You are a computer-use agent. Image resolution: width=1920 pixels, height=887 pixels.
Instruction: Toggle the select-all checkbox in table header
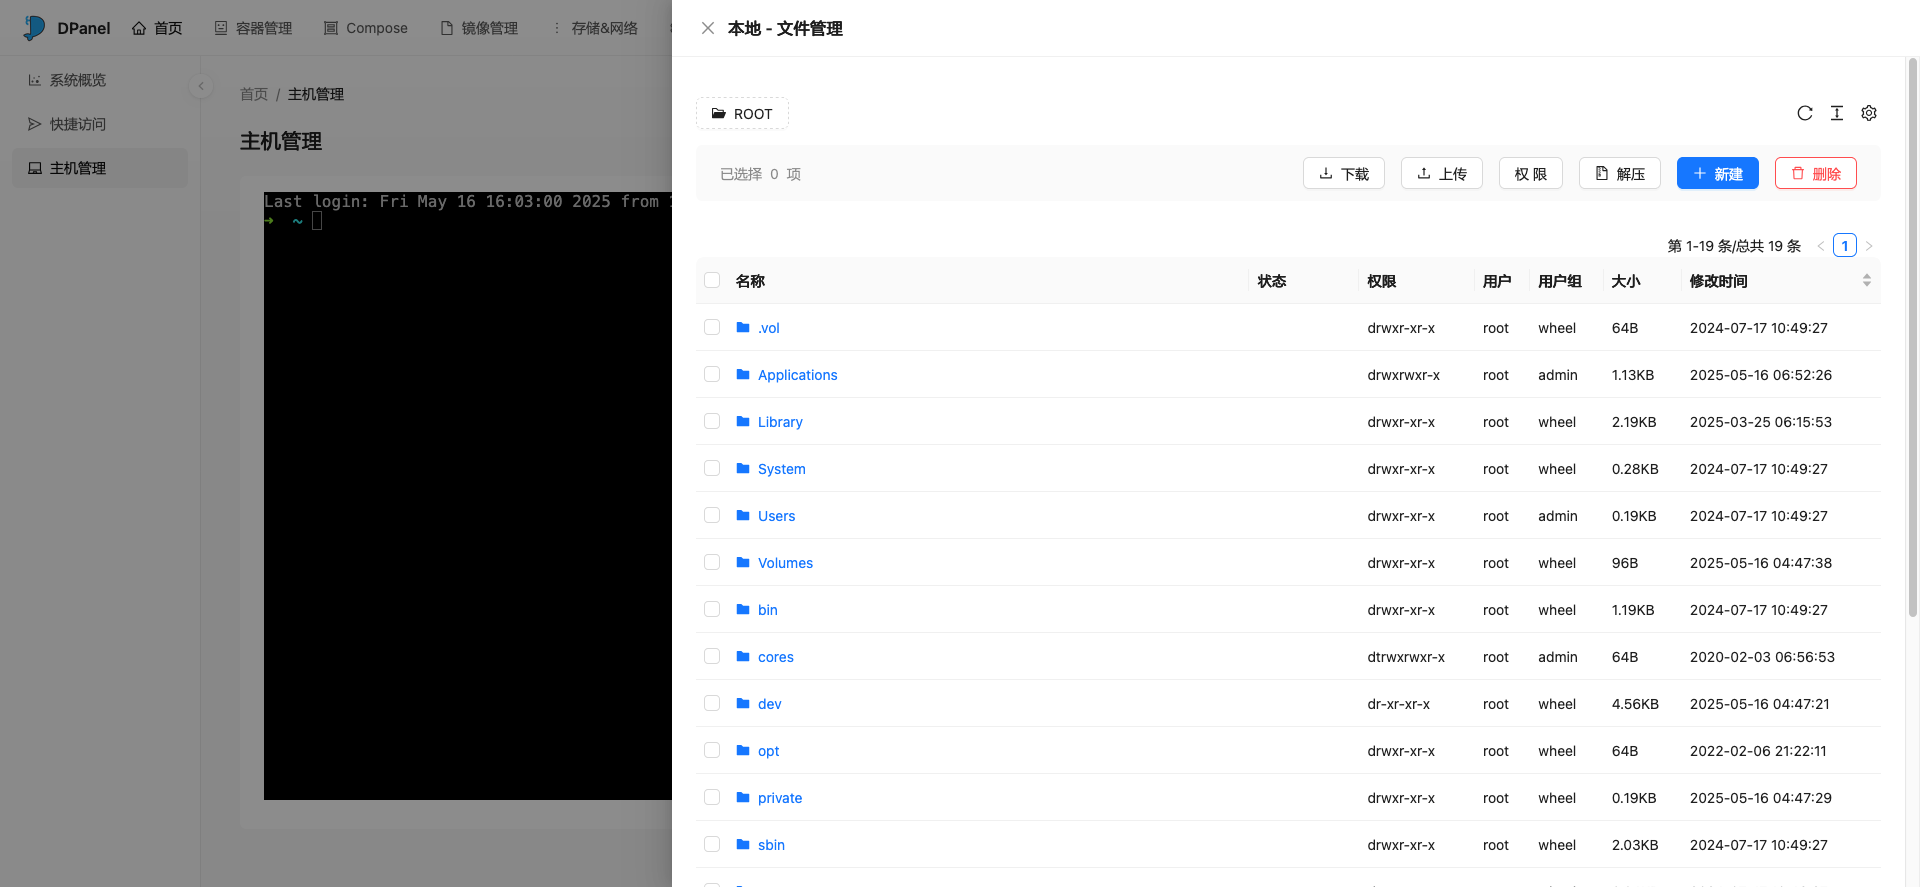pos(712,280)
